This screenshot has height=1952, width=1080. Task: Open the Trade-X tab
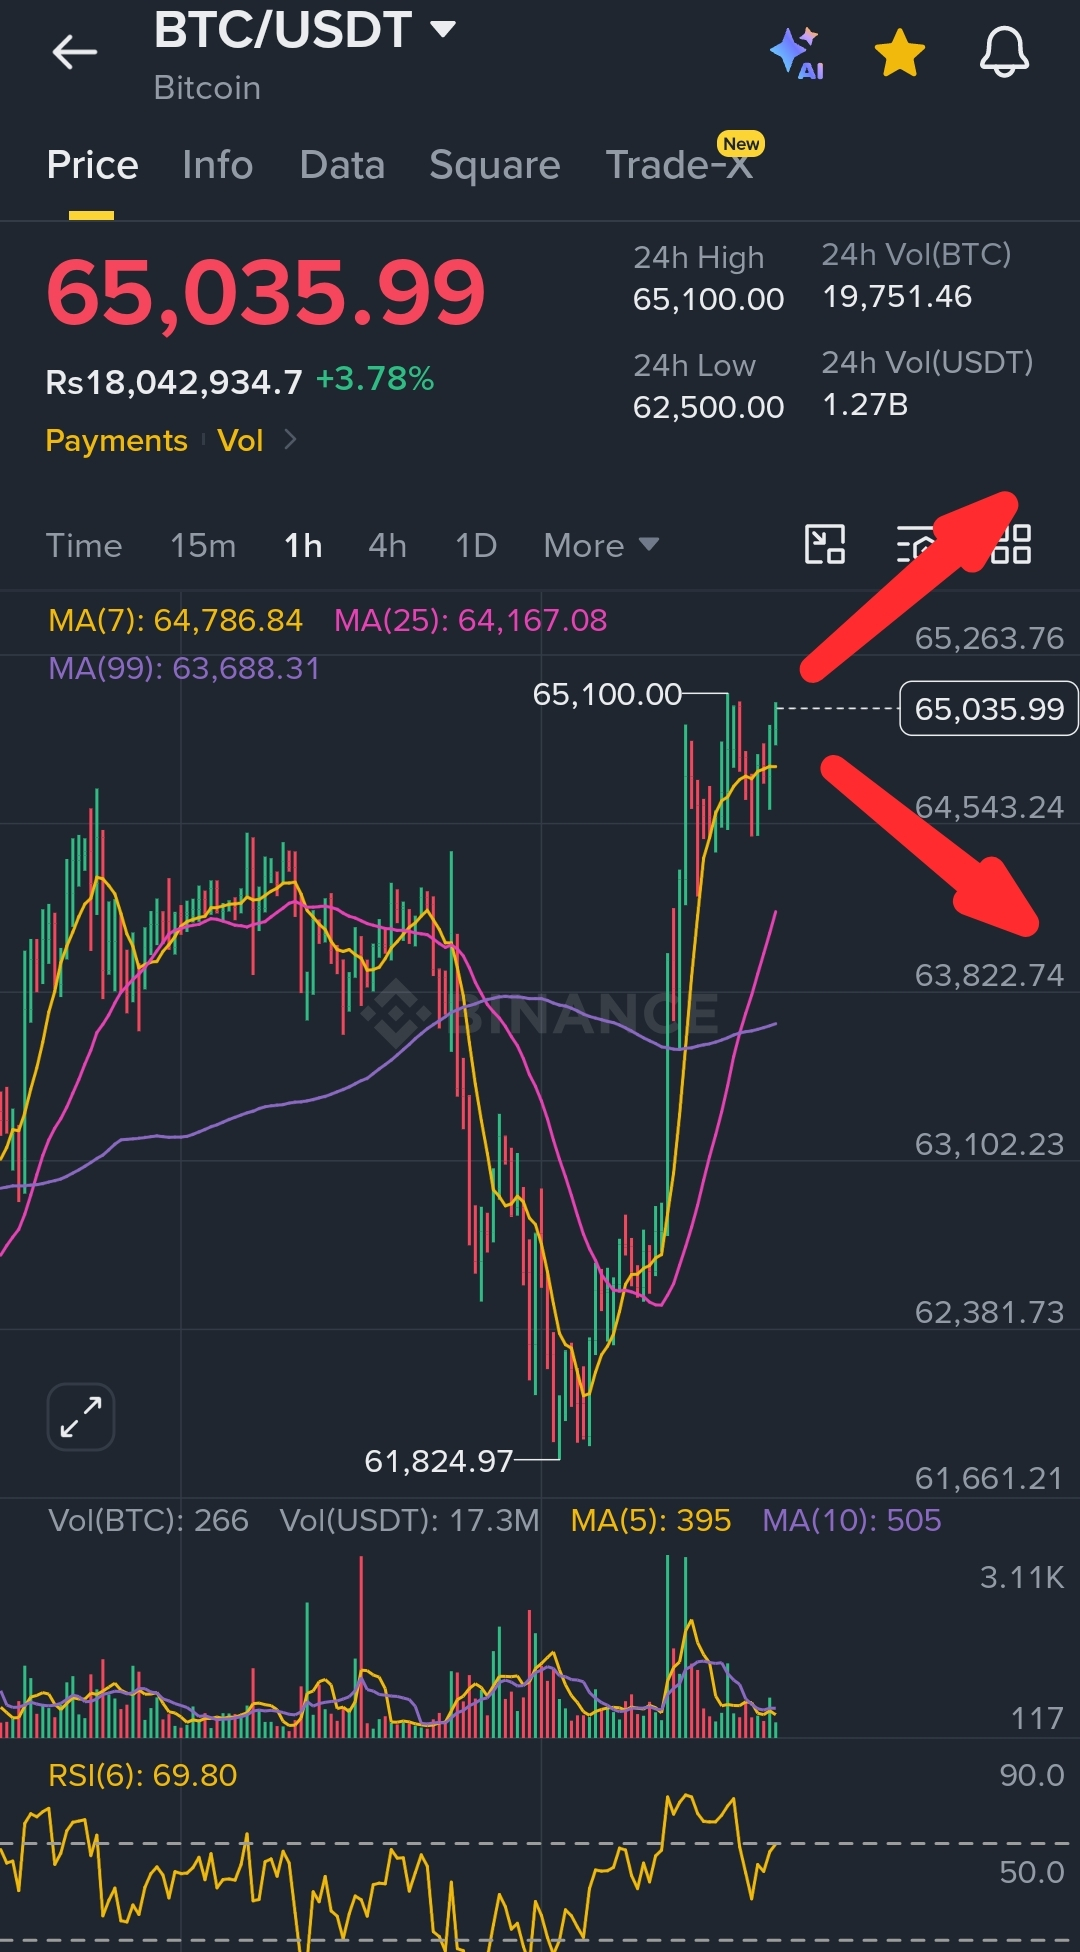tap(680, 166)
